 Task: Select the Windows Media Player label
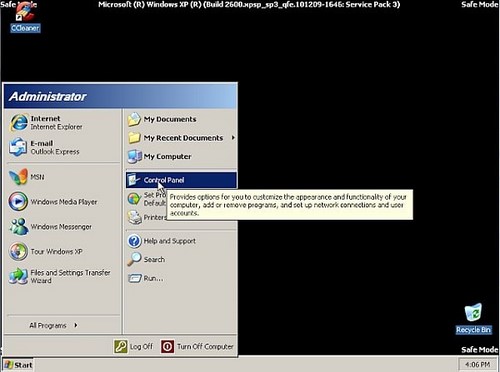64,202
